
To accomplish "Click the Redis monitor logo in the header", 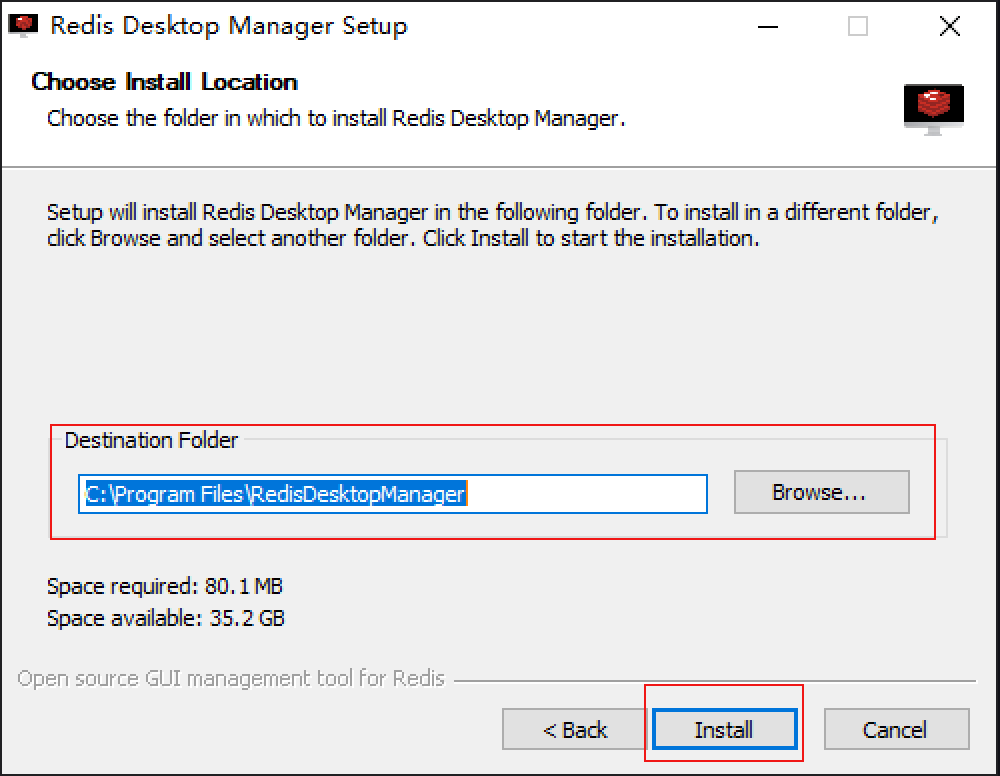I will pyautogui.click(x=933, y=107).
